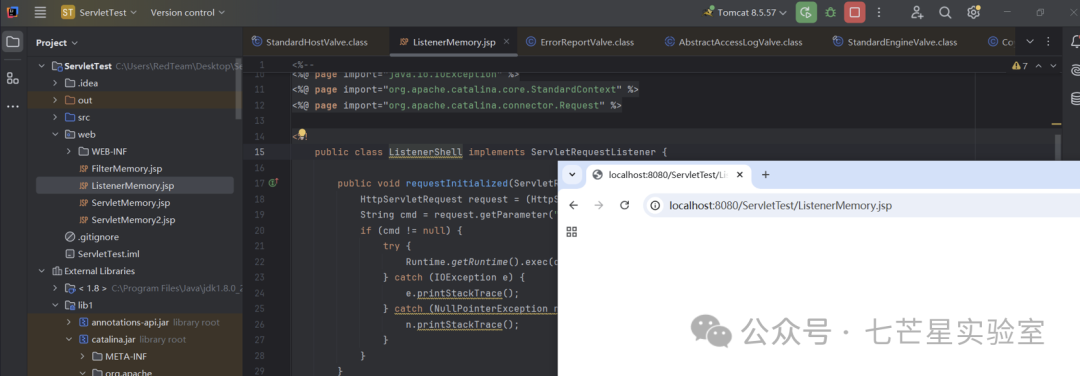Expand annotations-api.jar library
This screenshot has width=1080, height=376.
coord(69,322)
